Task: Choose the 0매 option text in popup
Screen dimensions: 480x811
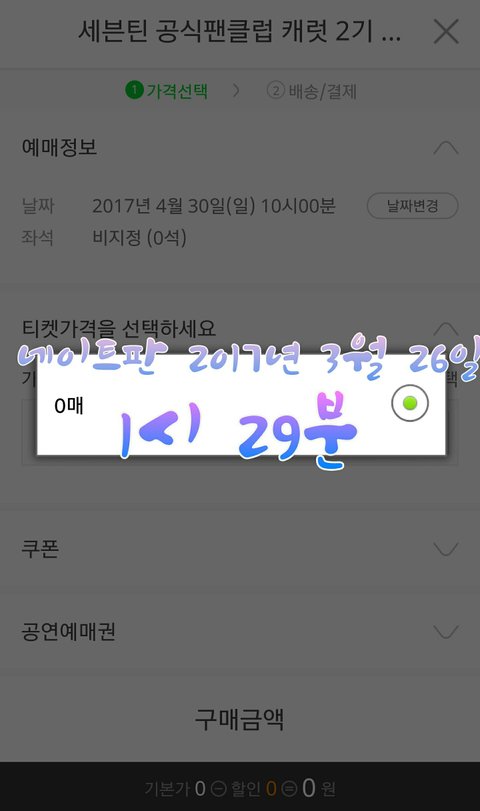Action: pos(69,406)
